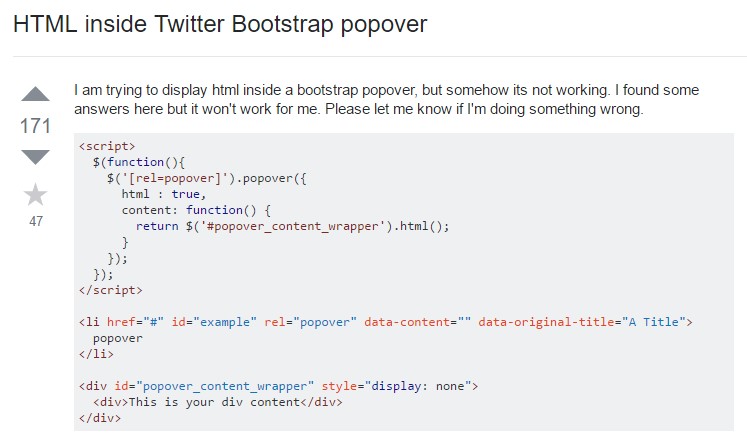747x440 pixels.
Task: Click the 'popover' text inside the li element
Action: (x=118, y=339)
